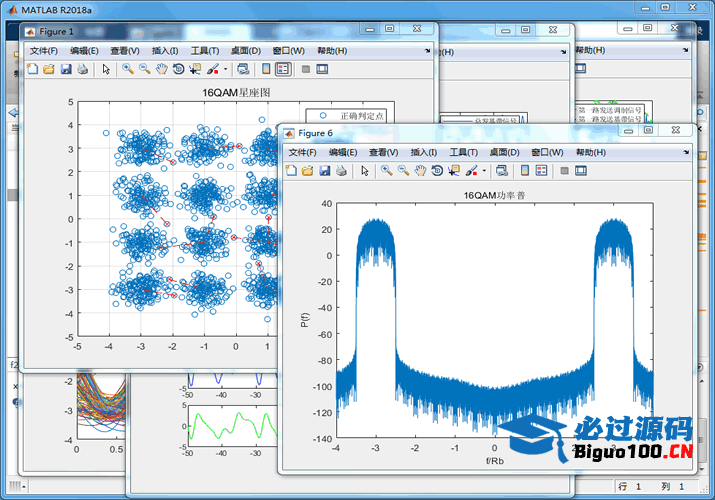Select Brush data tool in Figure 1
This screenshot has height=500, width=715.
212,69
